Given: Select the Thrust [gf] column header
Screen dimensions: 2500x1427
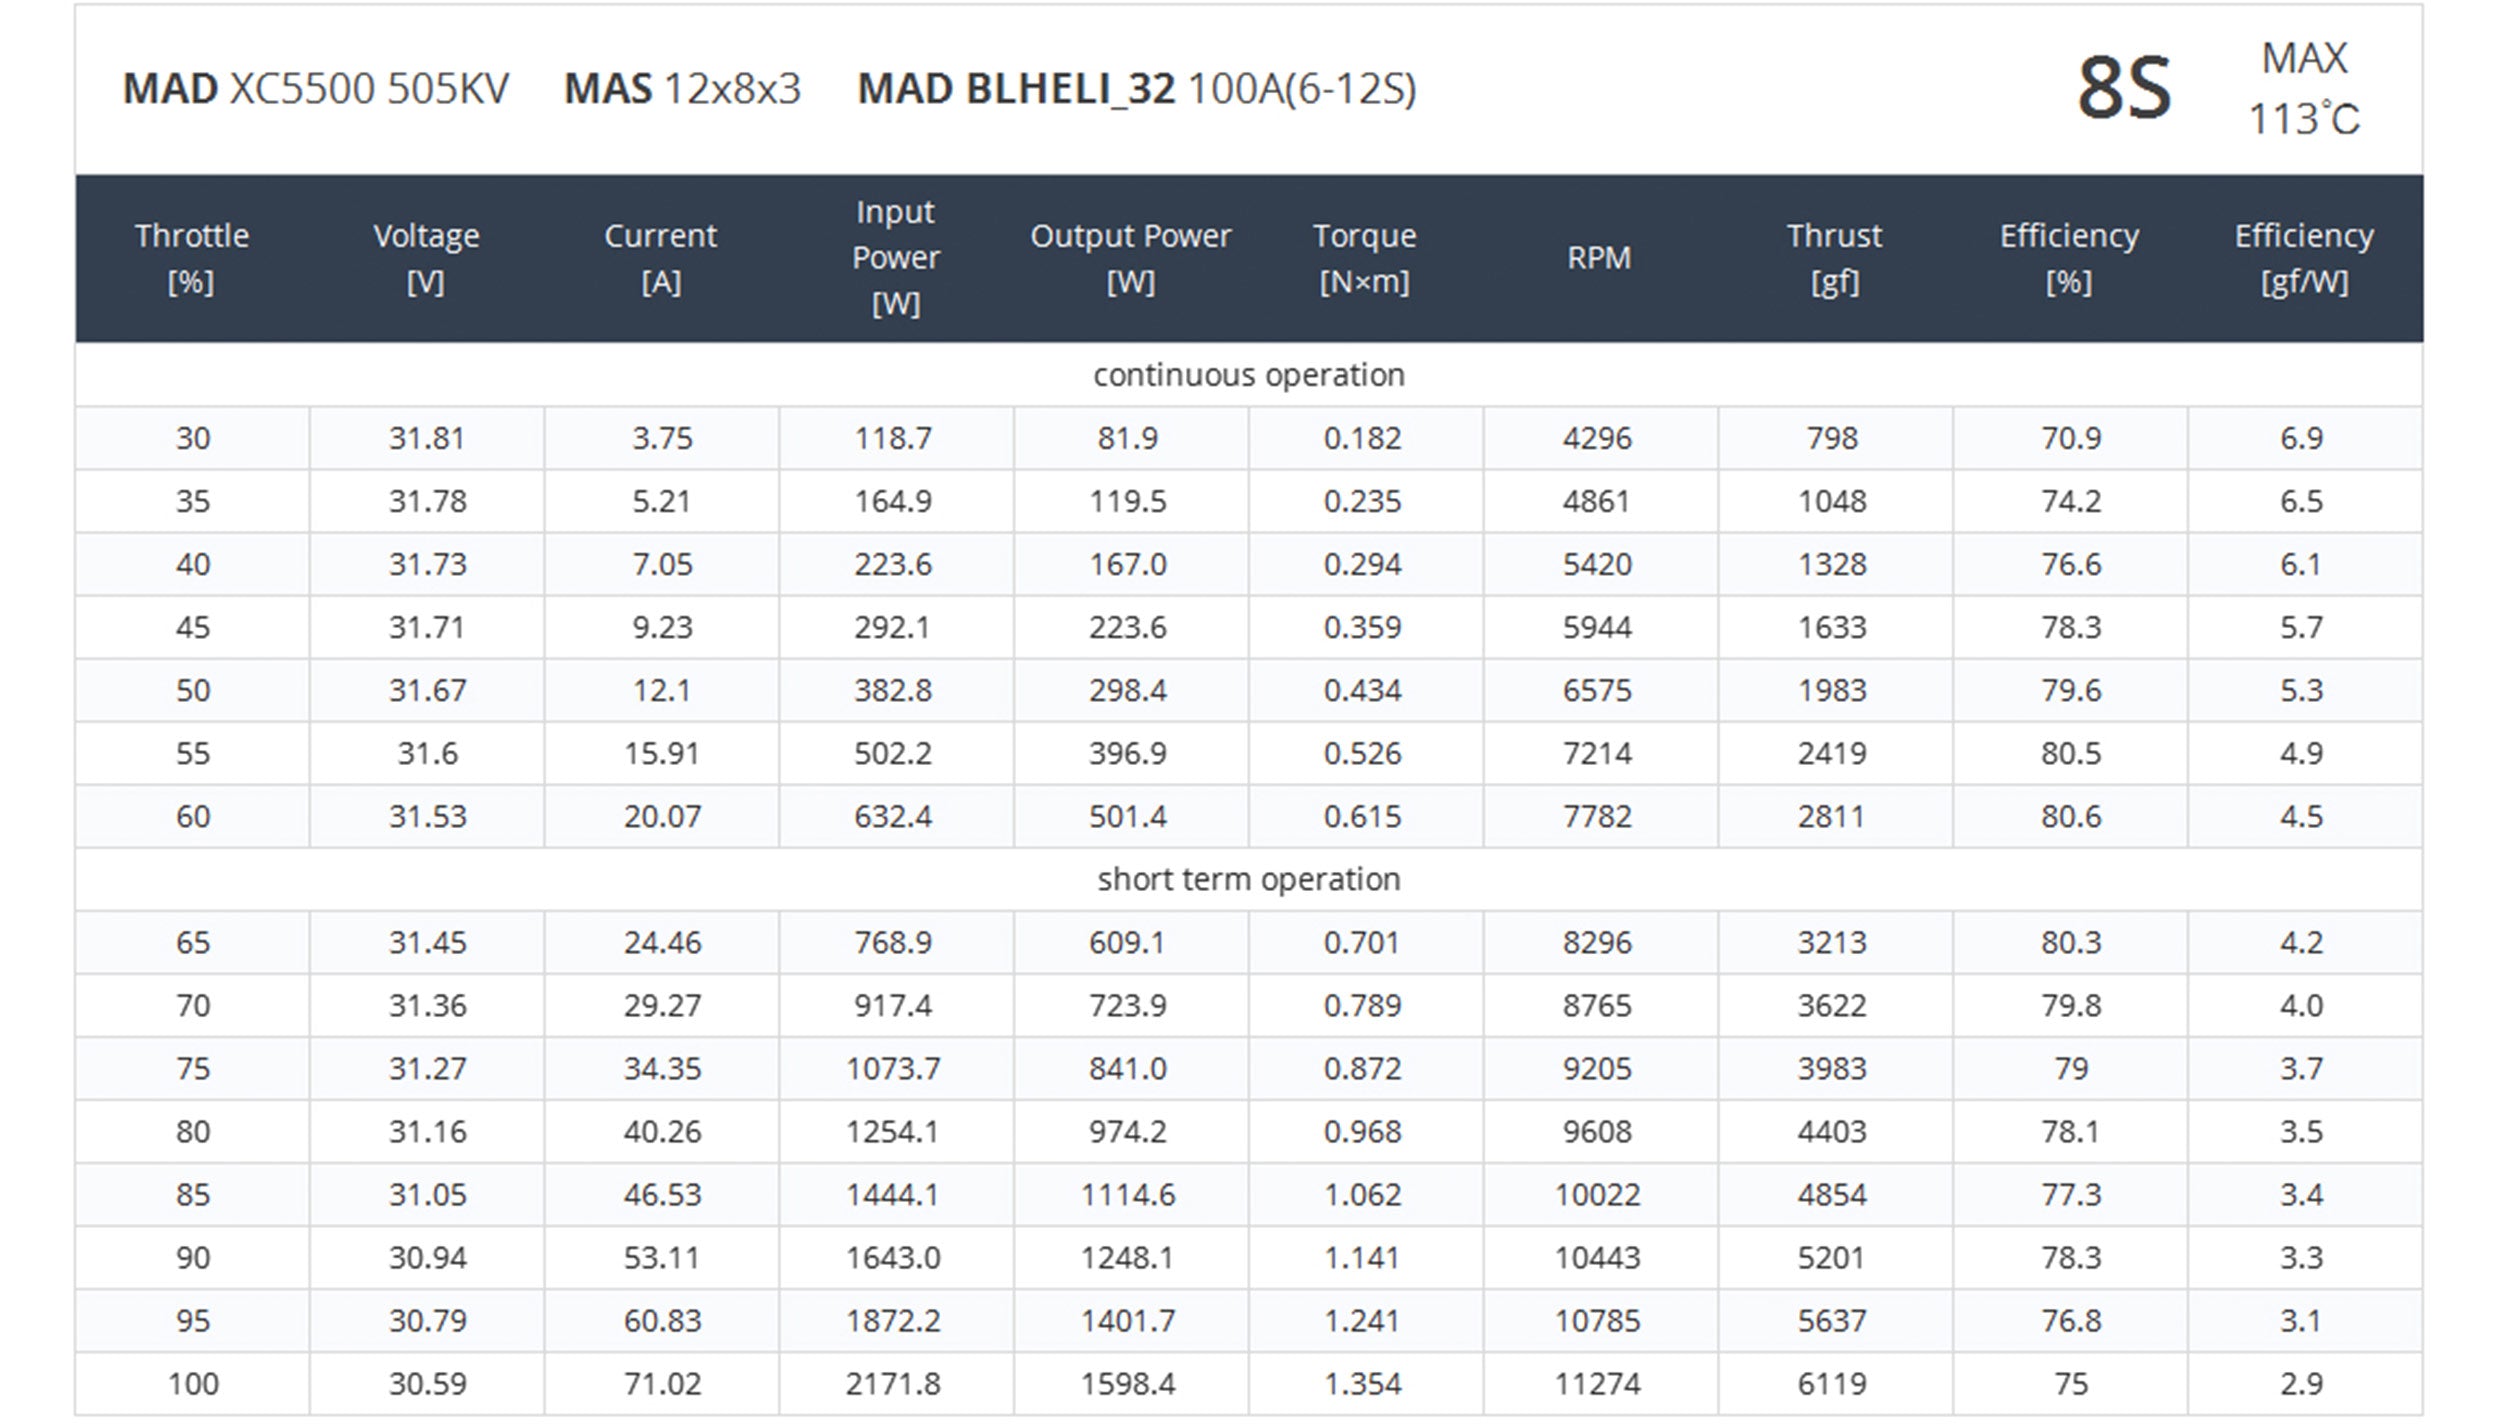Looking at the screenshot, I should coord(1834,258).
